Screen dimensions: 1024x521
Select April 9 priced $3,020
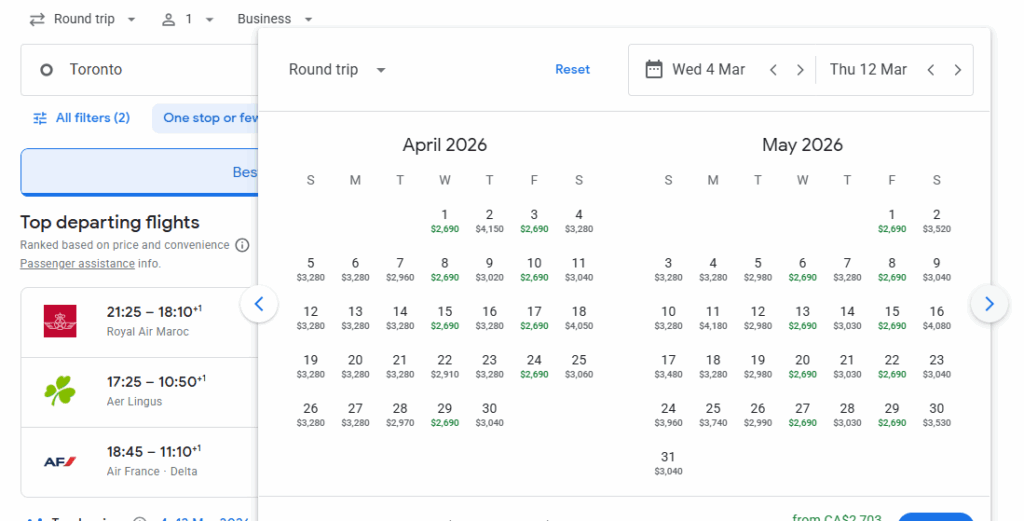tap(489, 270)
